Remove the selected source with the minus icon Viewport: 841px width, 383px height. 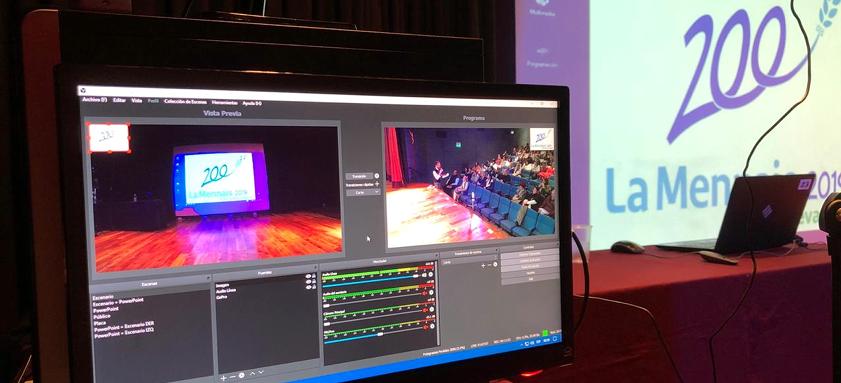click(x=232, y=377)
